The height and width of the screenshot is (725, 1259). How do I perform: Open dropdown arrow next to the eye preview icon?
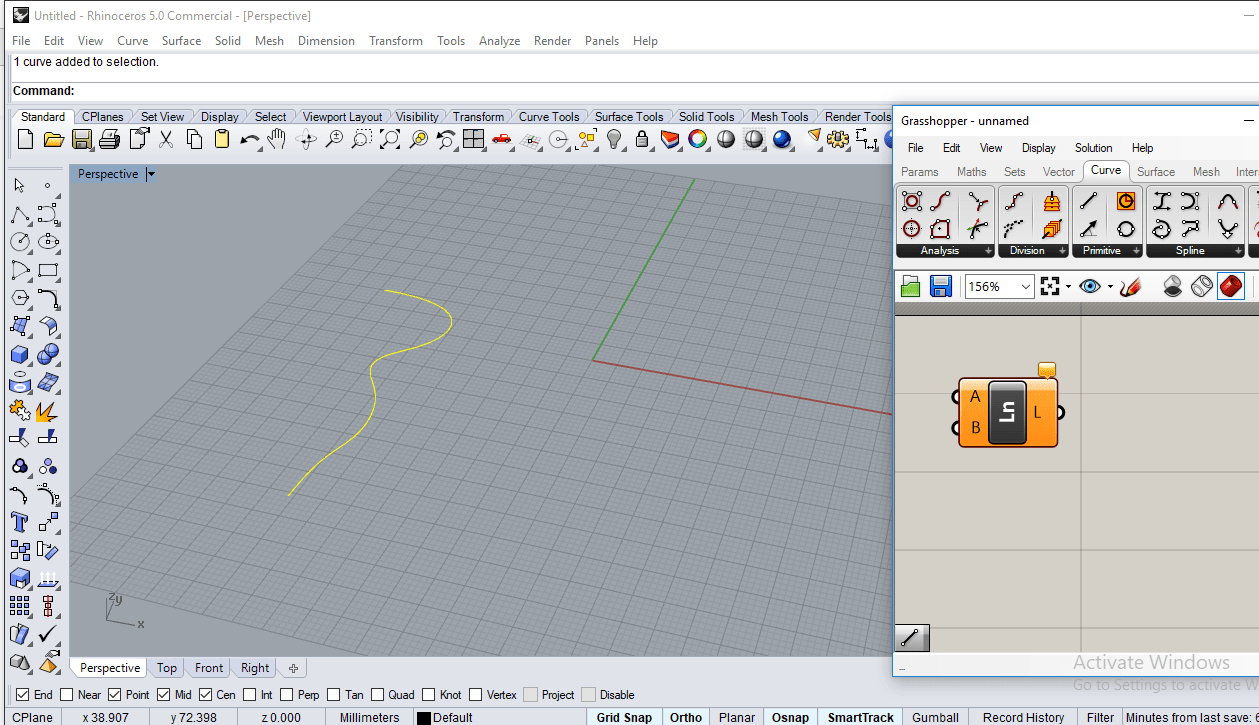[x=1110, y=287]
